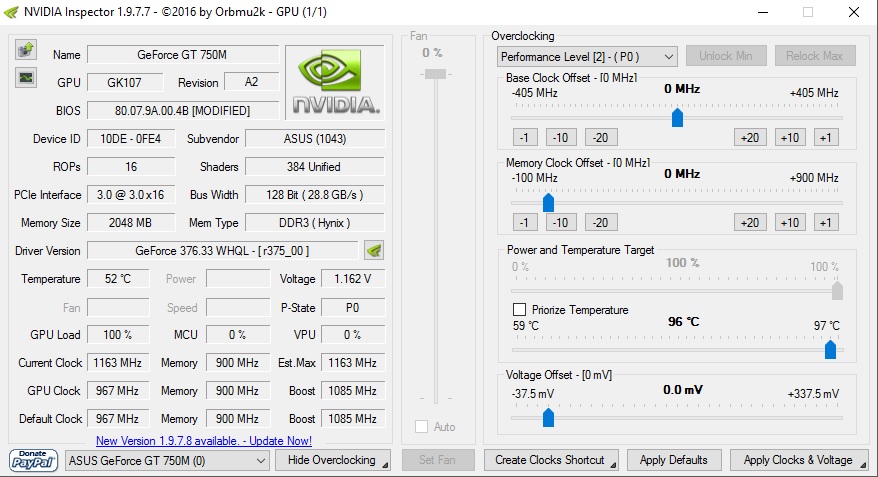Click Base Clock Offset -1 button

click(525, 138)
